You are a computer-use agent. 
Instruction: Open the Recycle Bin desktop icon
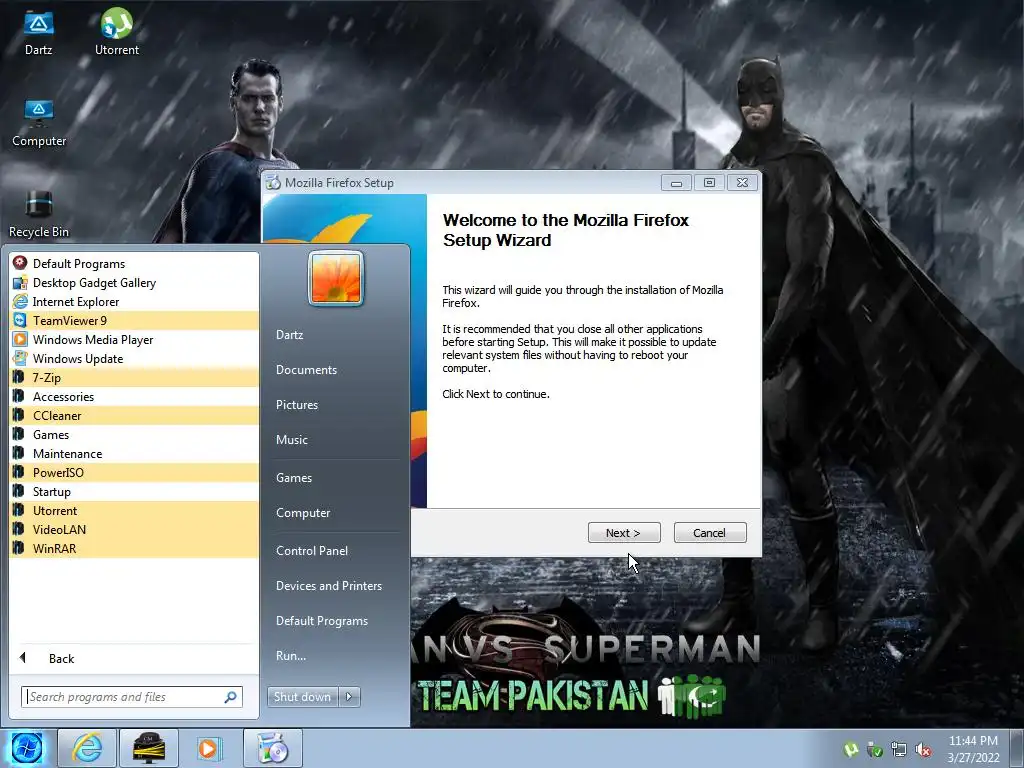pyautogui.click(x=39, y=215)
